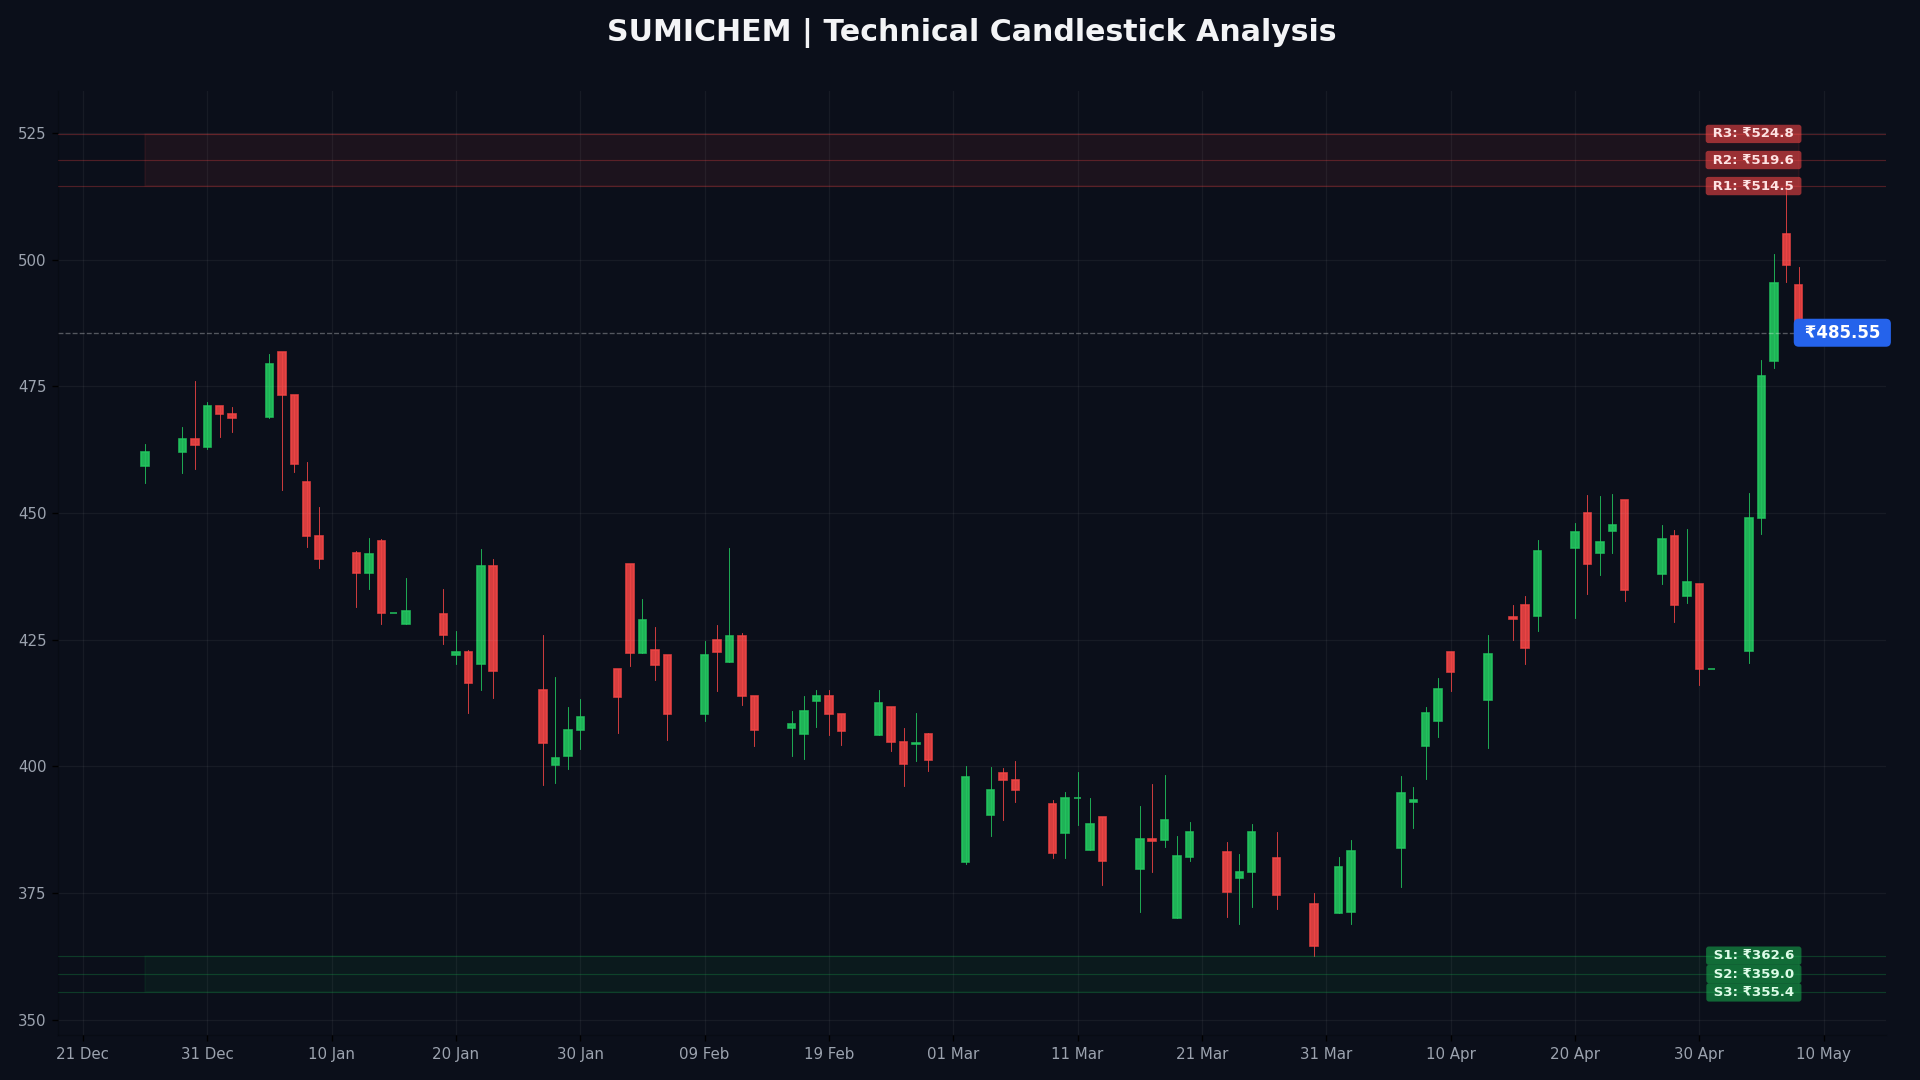Click the 11 Mar date label
This screenshot has width=1920, height=1080.
point(1077,1054)
